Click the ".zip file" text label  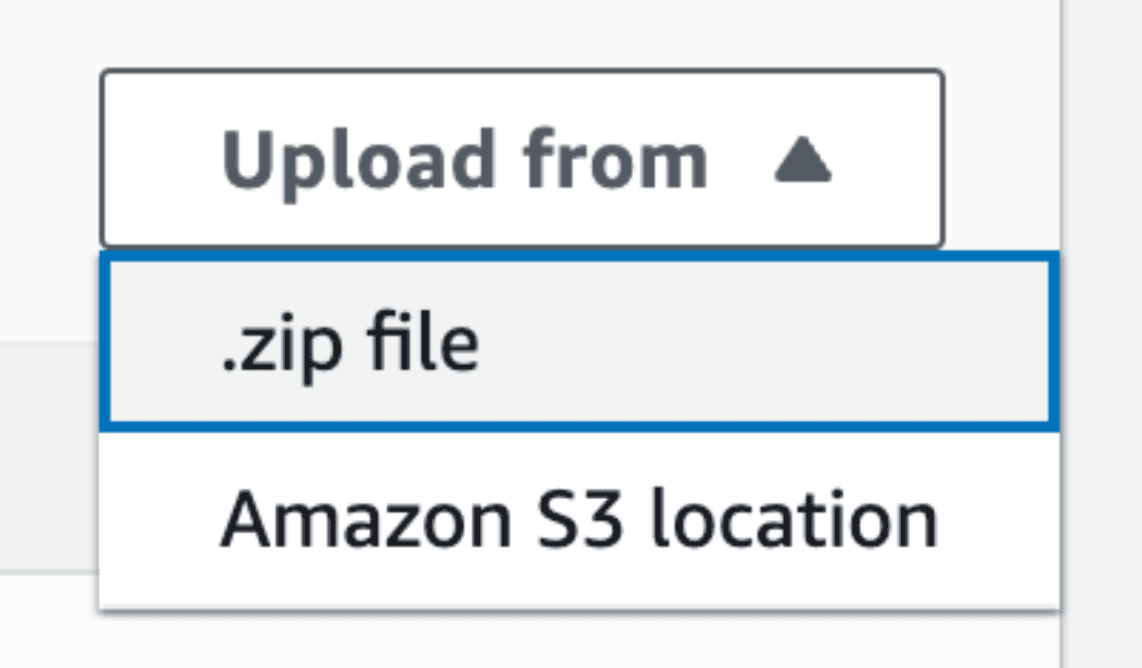click(349, 342)
